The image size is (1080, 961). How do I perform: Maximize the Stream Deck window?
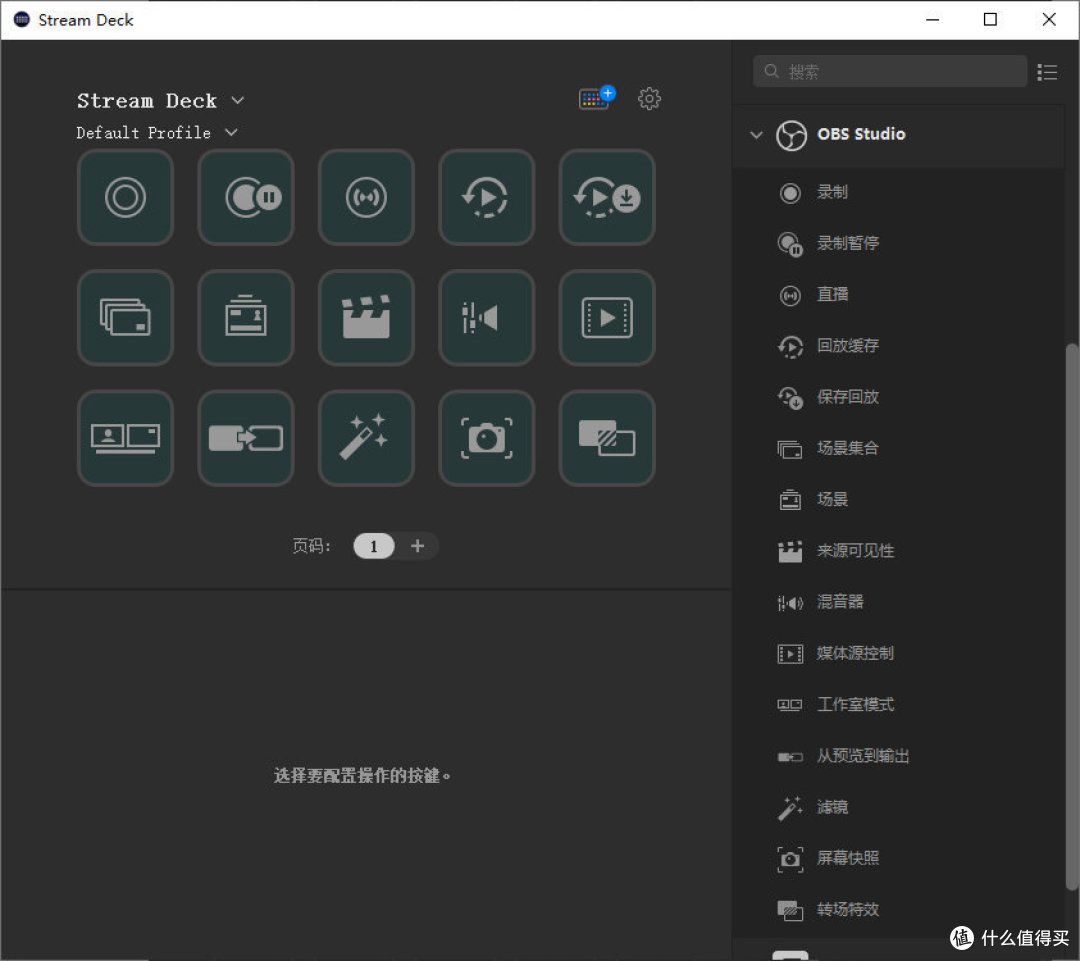pyautogui.click(x=990, y=19)
